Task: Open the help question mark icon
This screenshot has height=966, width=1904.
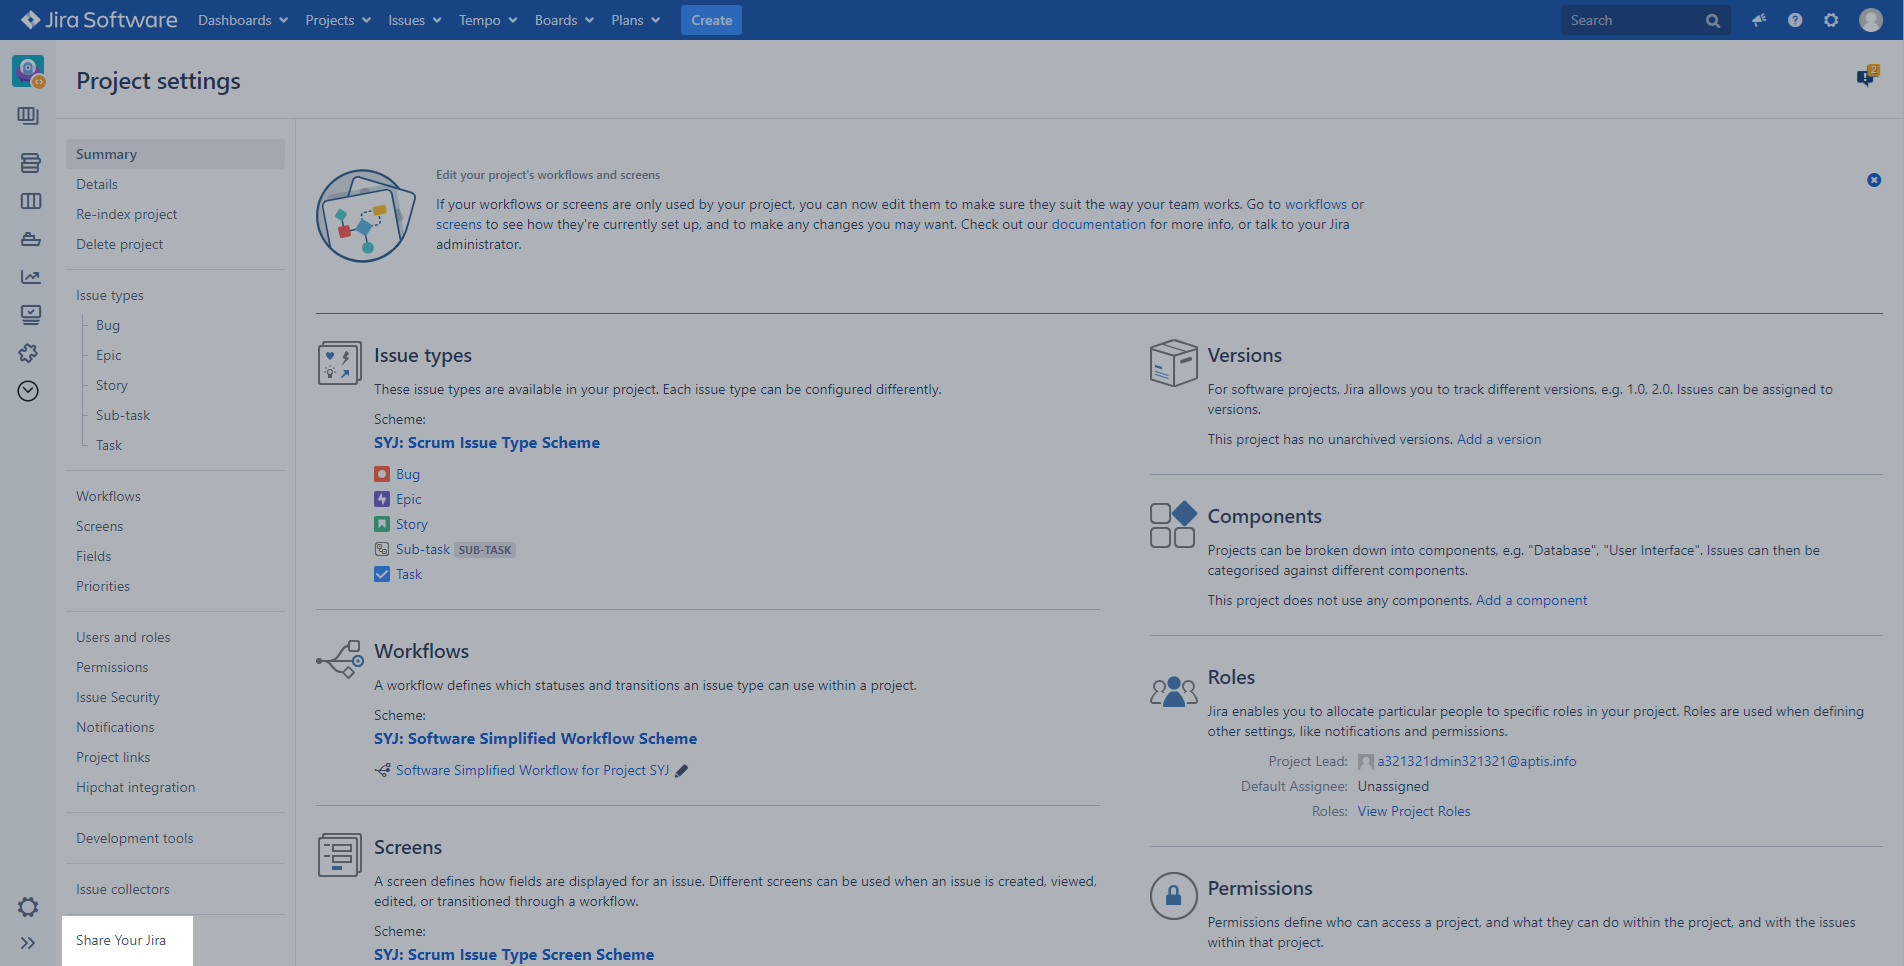Action: [1795, 20]
